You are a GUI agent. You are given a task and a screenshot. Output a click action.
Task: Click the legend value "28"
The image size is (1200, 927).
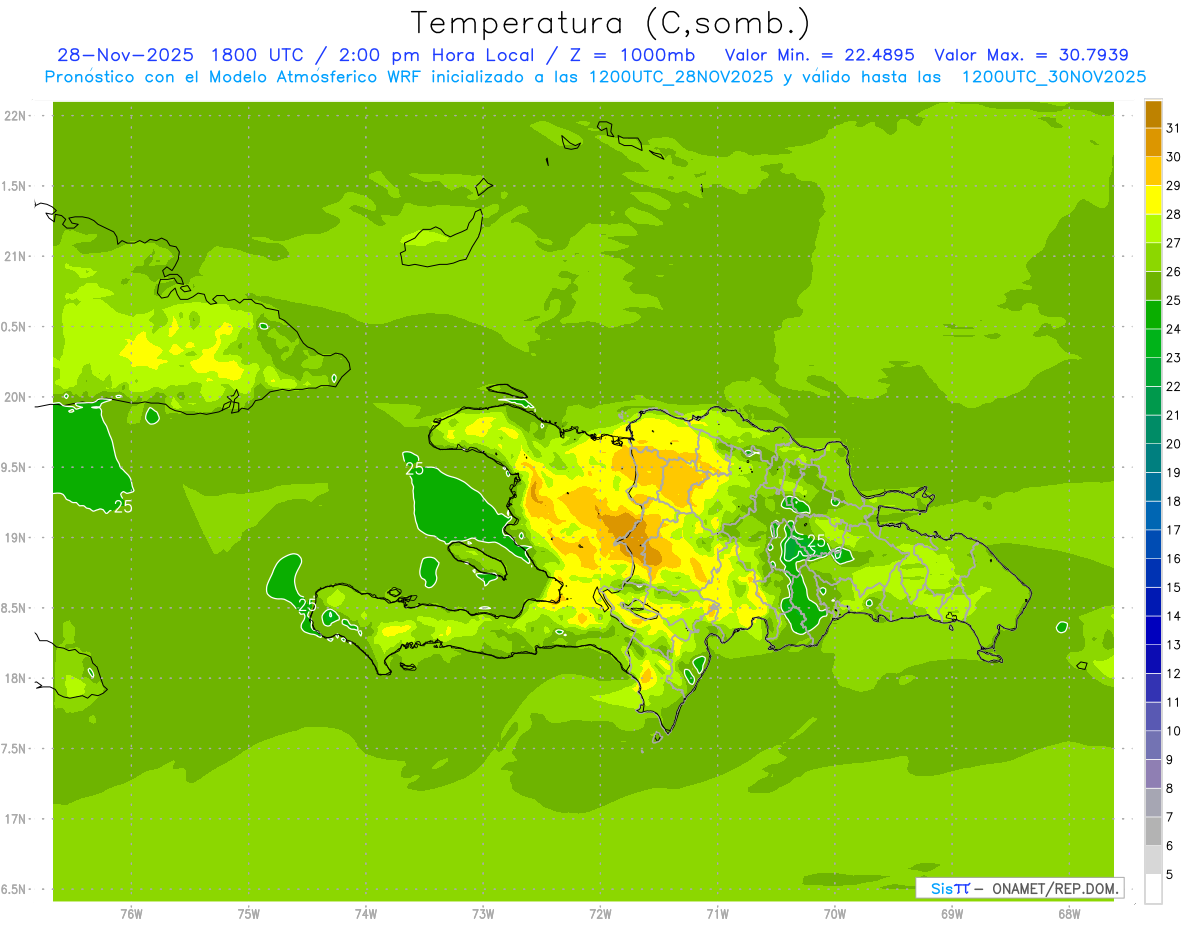1173,214
